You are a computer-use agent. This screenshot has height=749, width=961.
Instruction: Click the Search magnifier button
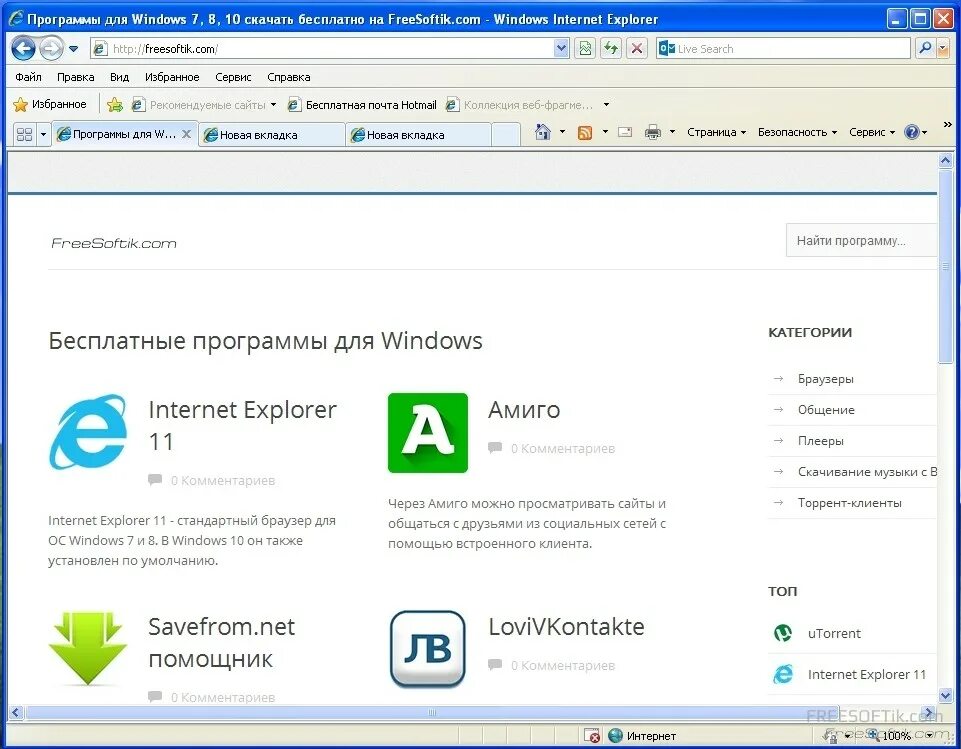point(925,48)
